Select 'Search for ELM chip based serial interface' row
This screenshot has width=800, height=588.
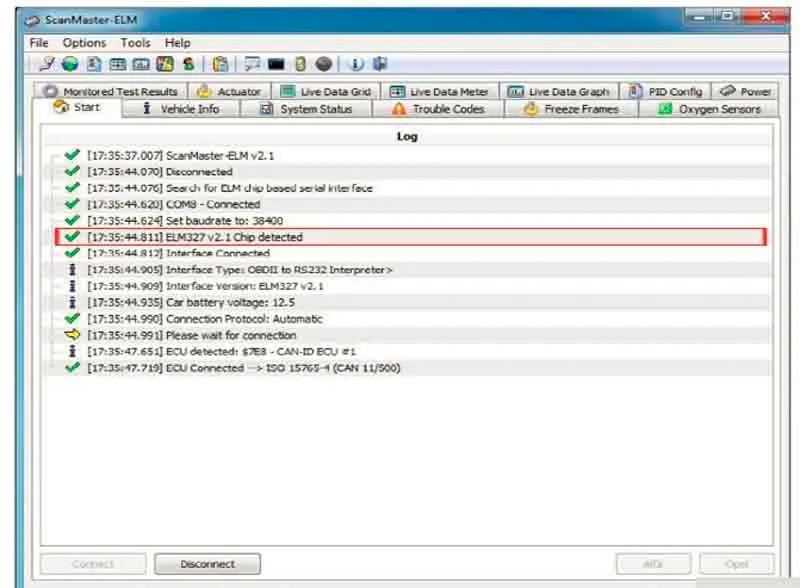click(x=407, y=188)
